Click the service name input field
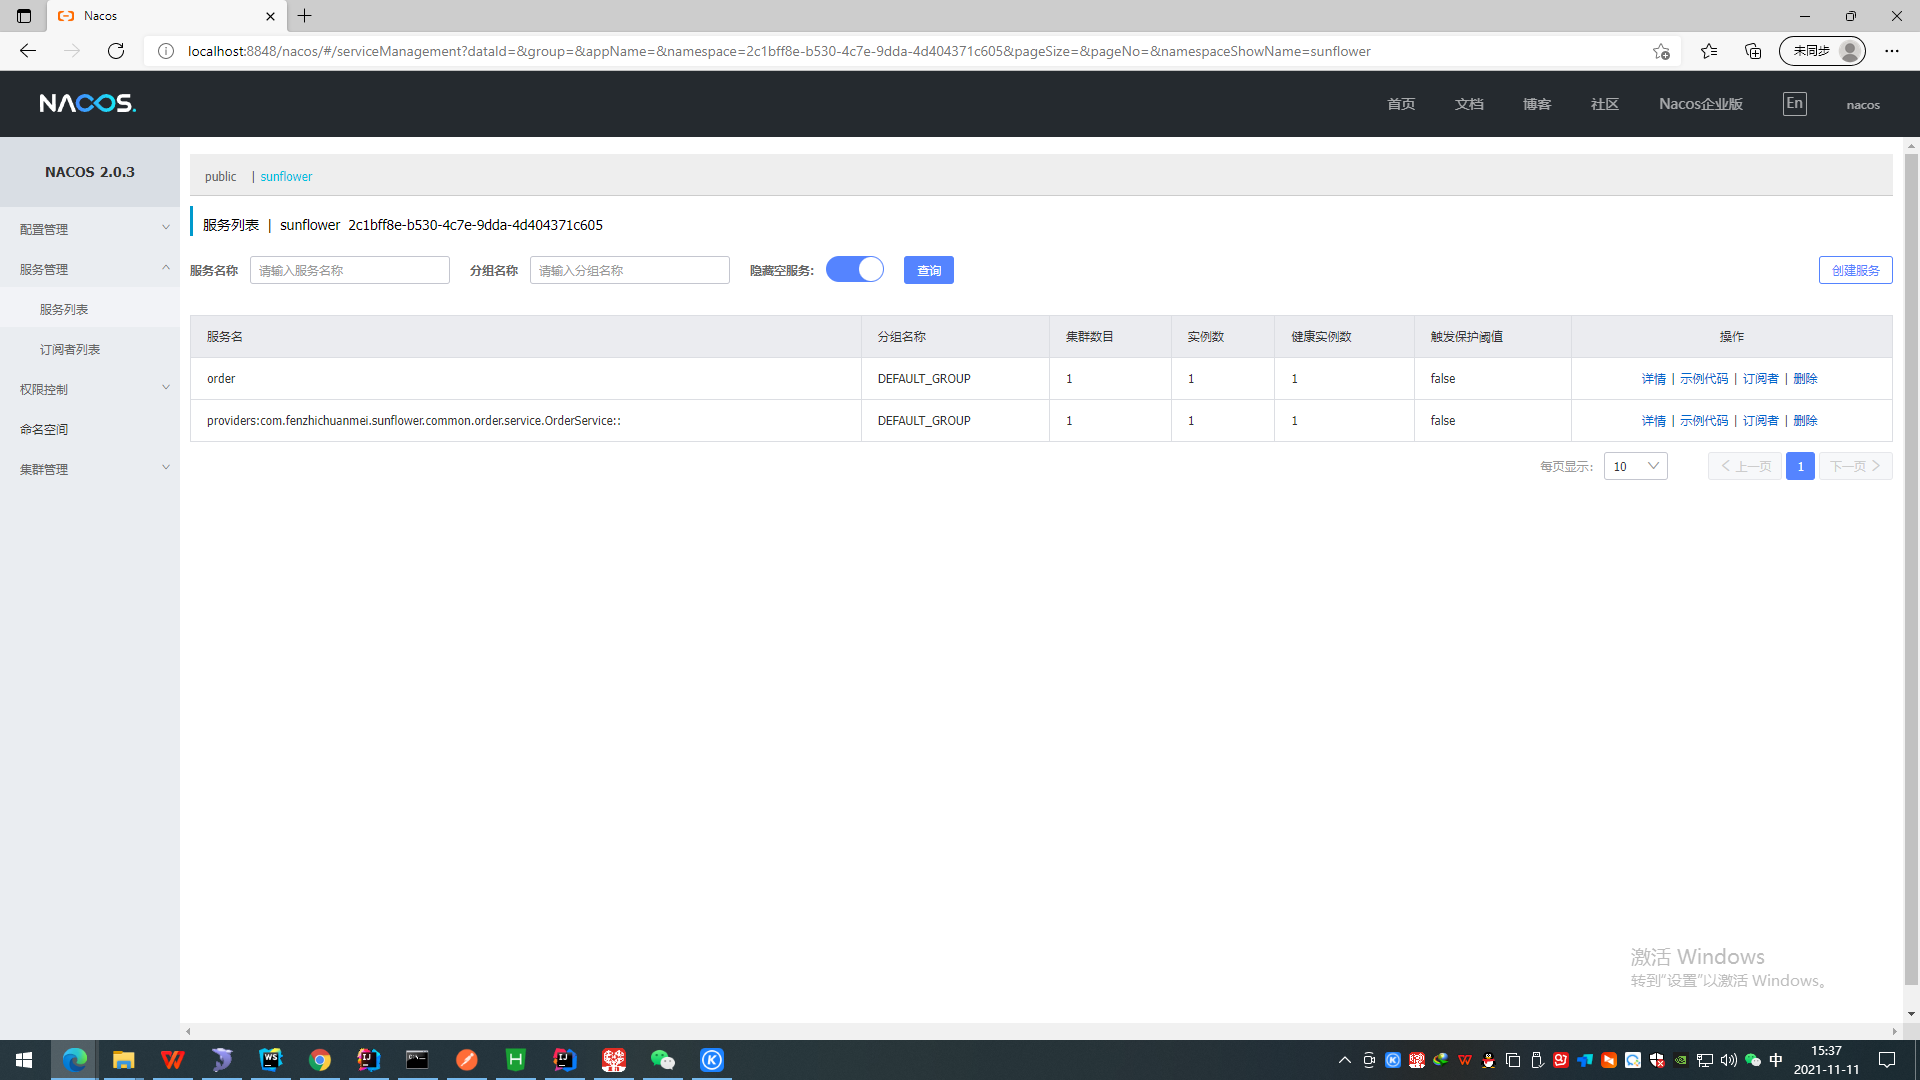 tap(349, 270)
